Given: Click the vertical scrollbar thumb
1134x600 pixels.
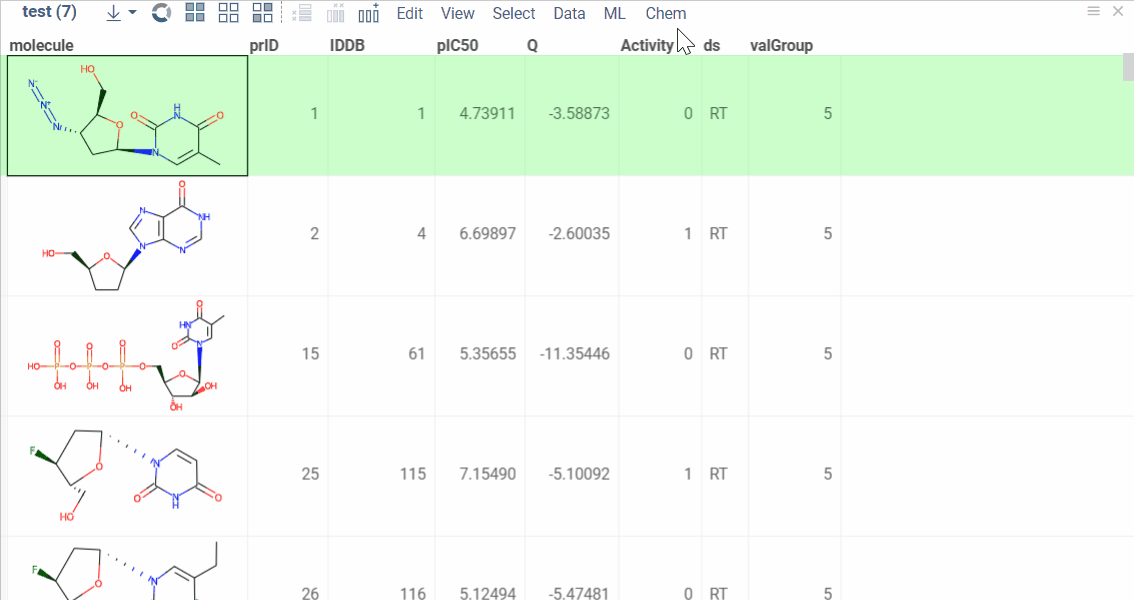Looking at the screenshot, I should click(x=1128, y=67).
